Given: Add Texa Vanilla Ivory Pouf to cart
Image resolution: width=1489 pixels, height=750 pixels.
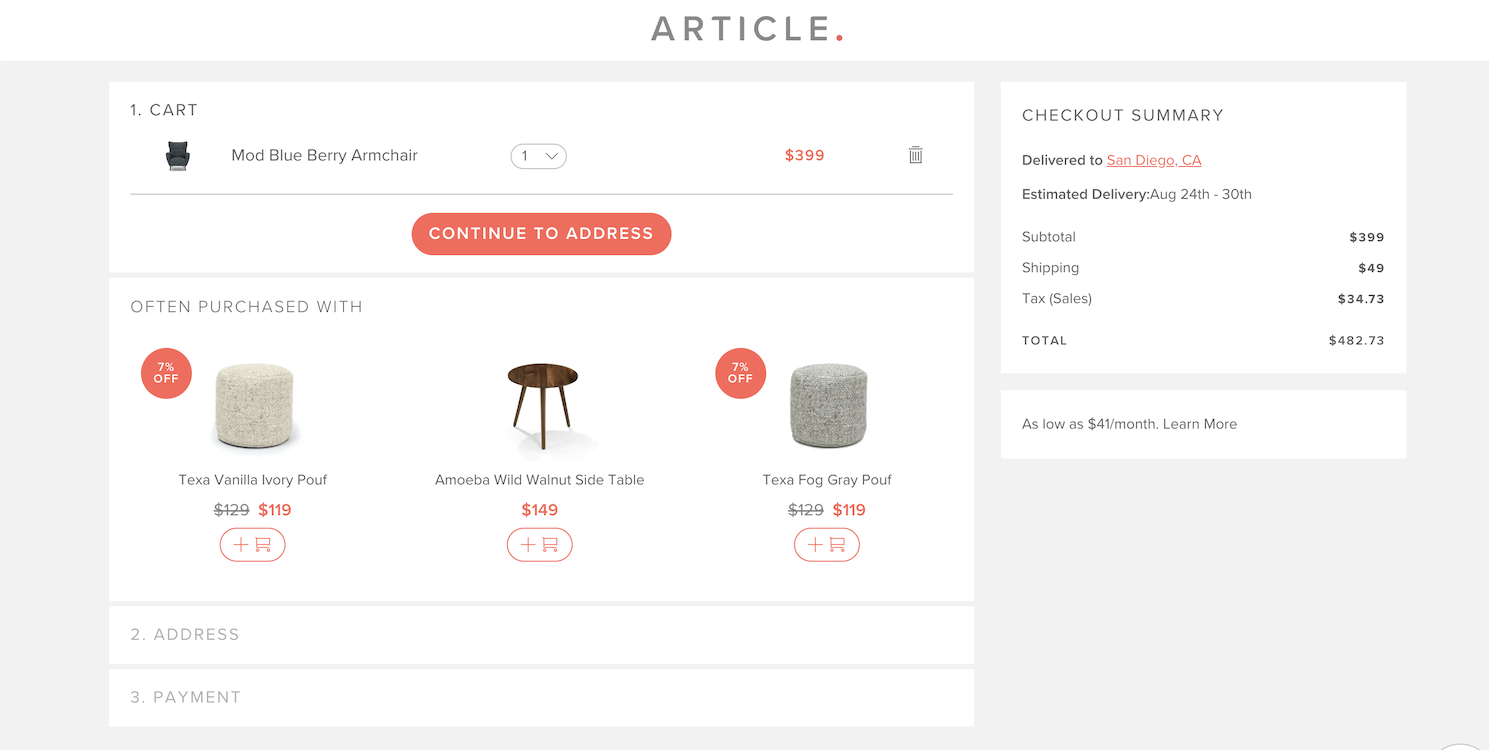Looking at the screenshot, I should pyautogui.click(x=253, y=545).
